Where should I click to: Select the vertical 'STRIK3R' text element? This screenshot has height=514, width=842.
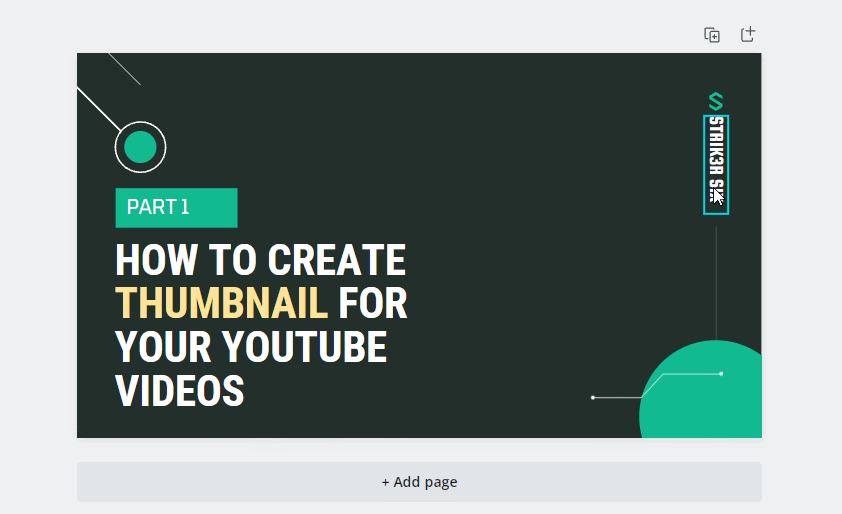click(x=716, y=164)
